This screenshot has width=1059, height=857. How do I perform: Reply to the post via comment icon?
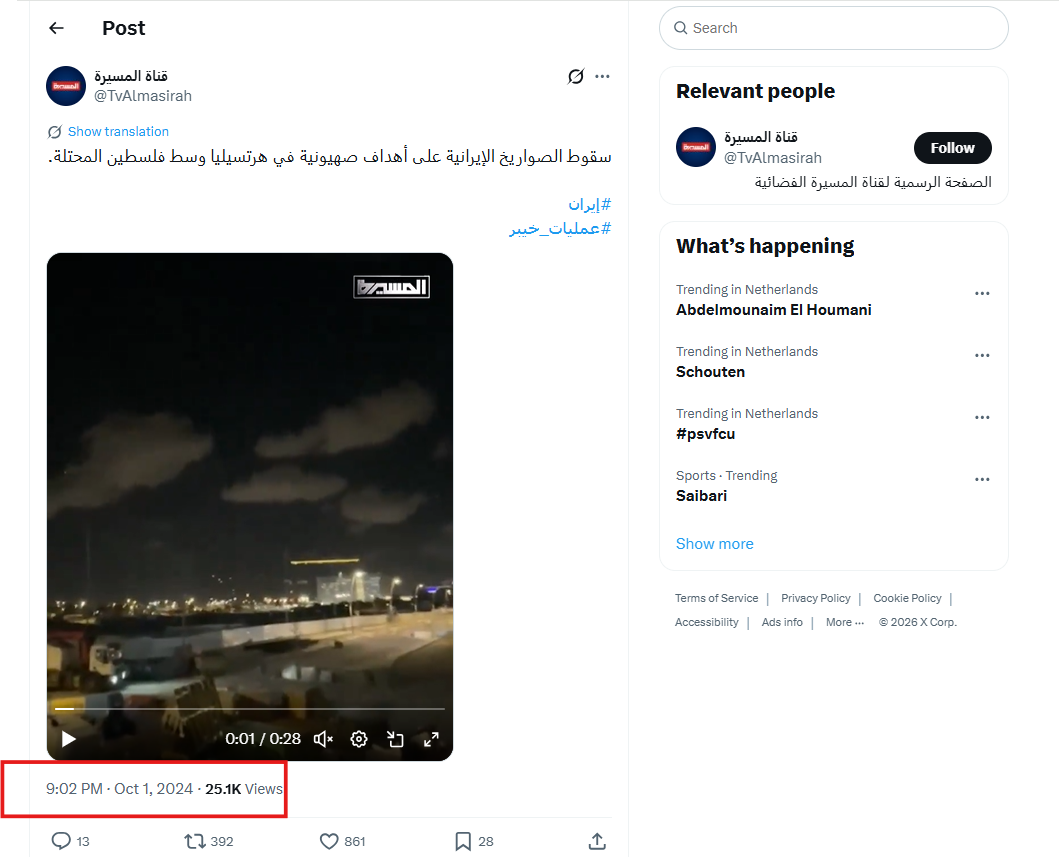(61, 841)
